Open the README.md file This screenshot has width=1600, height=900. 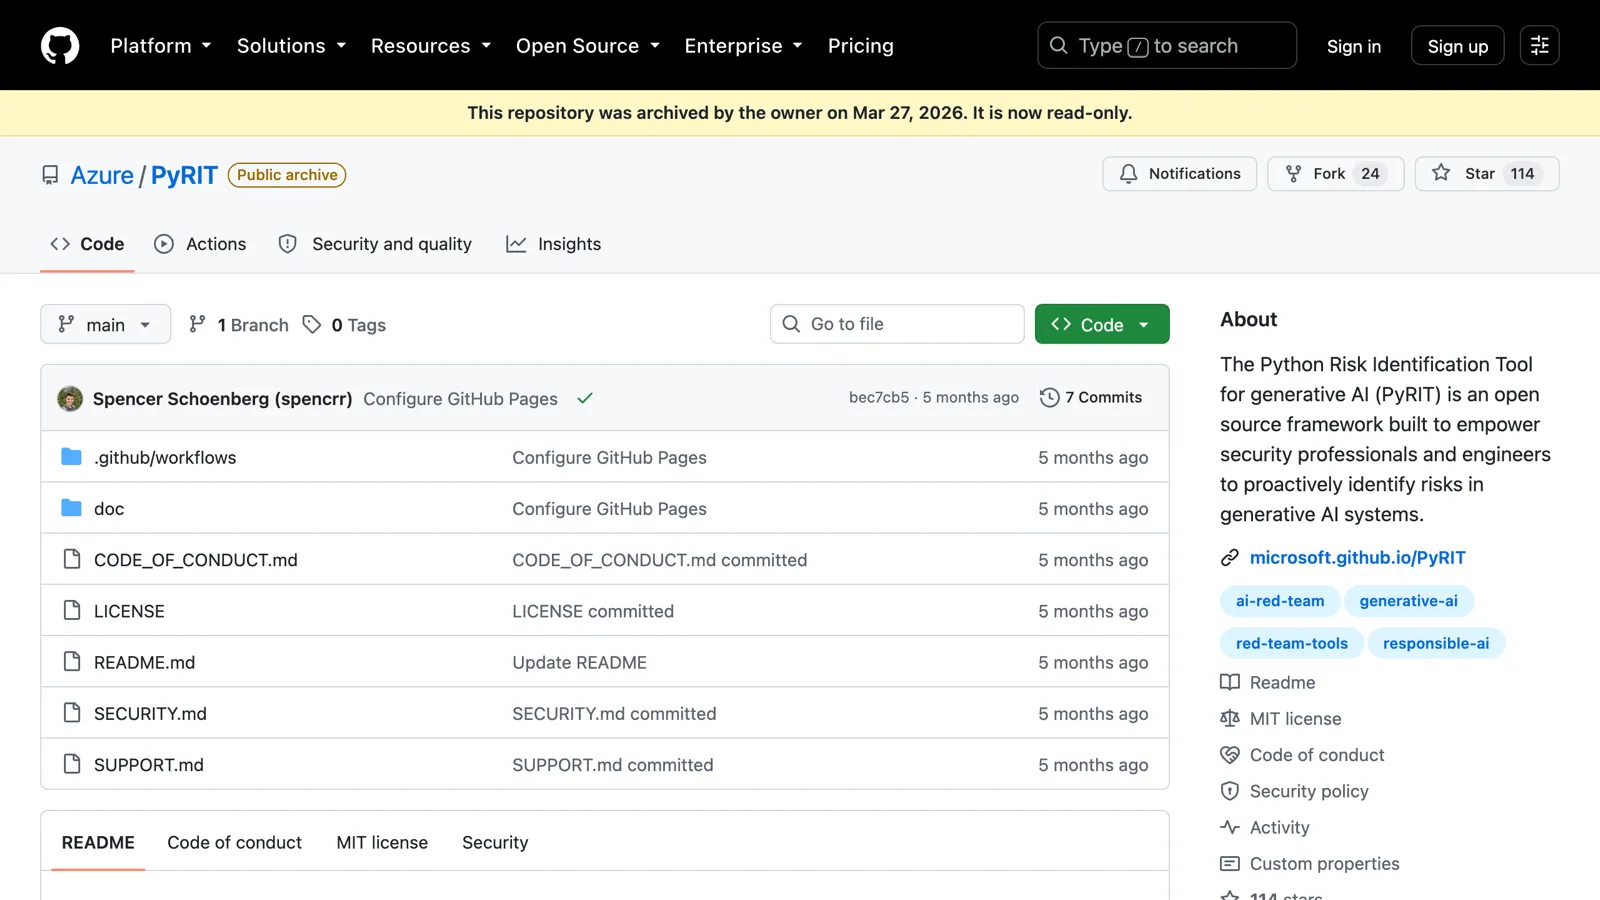click(144, 662)
